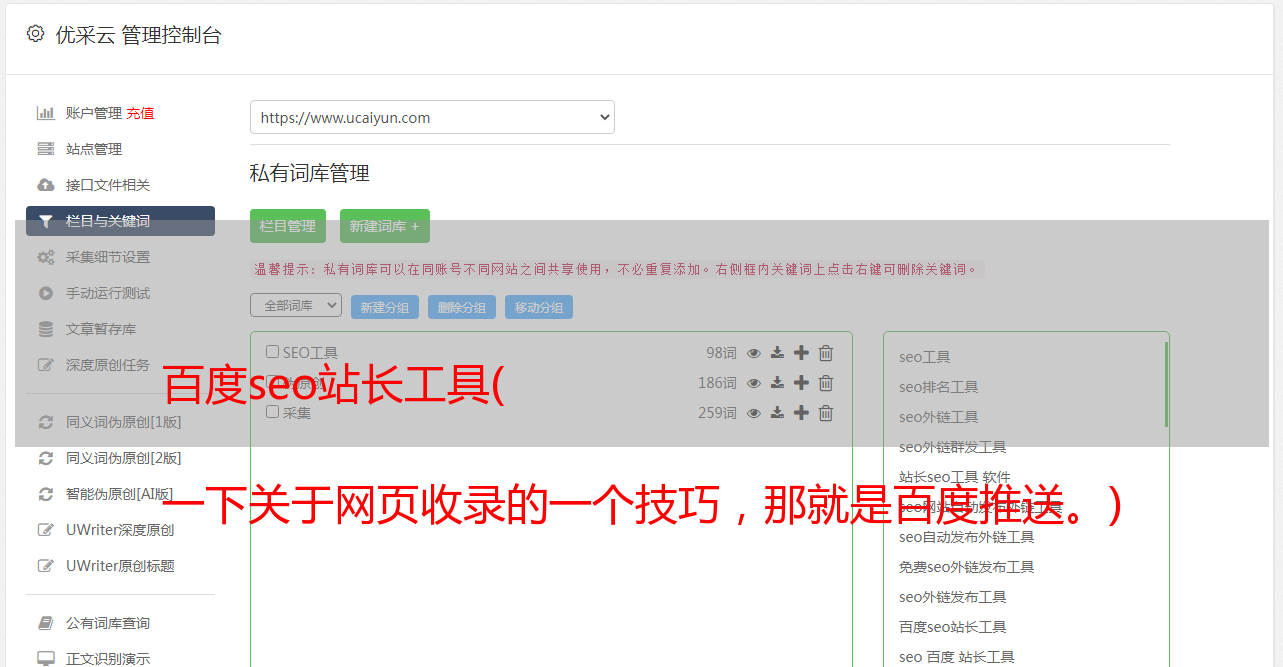Select keyword seo外链群发工具
Screen dimensions: 1283x667
click(953, 447)
